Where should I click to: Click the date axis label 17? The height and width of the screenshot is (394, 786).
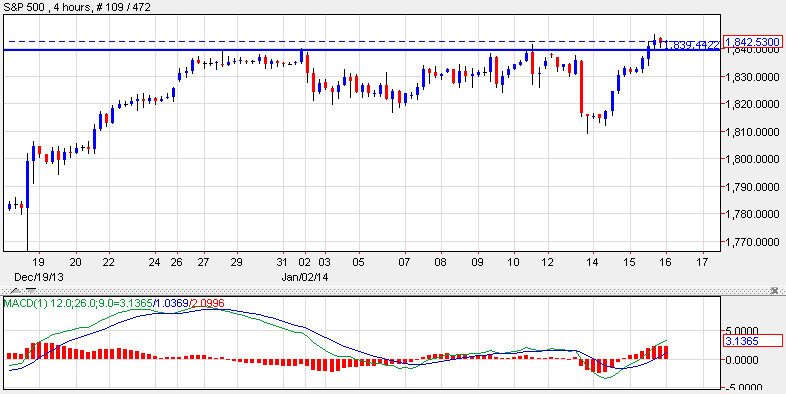click(x=703, y=262)
